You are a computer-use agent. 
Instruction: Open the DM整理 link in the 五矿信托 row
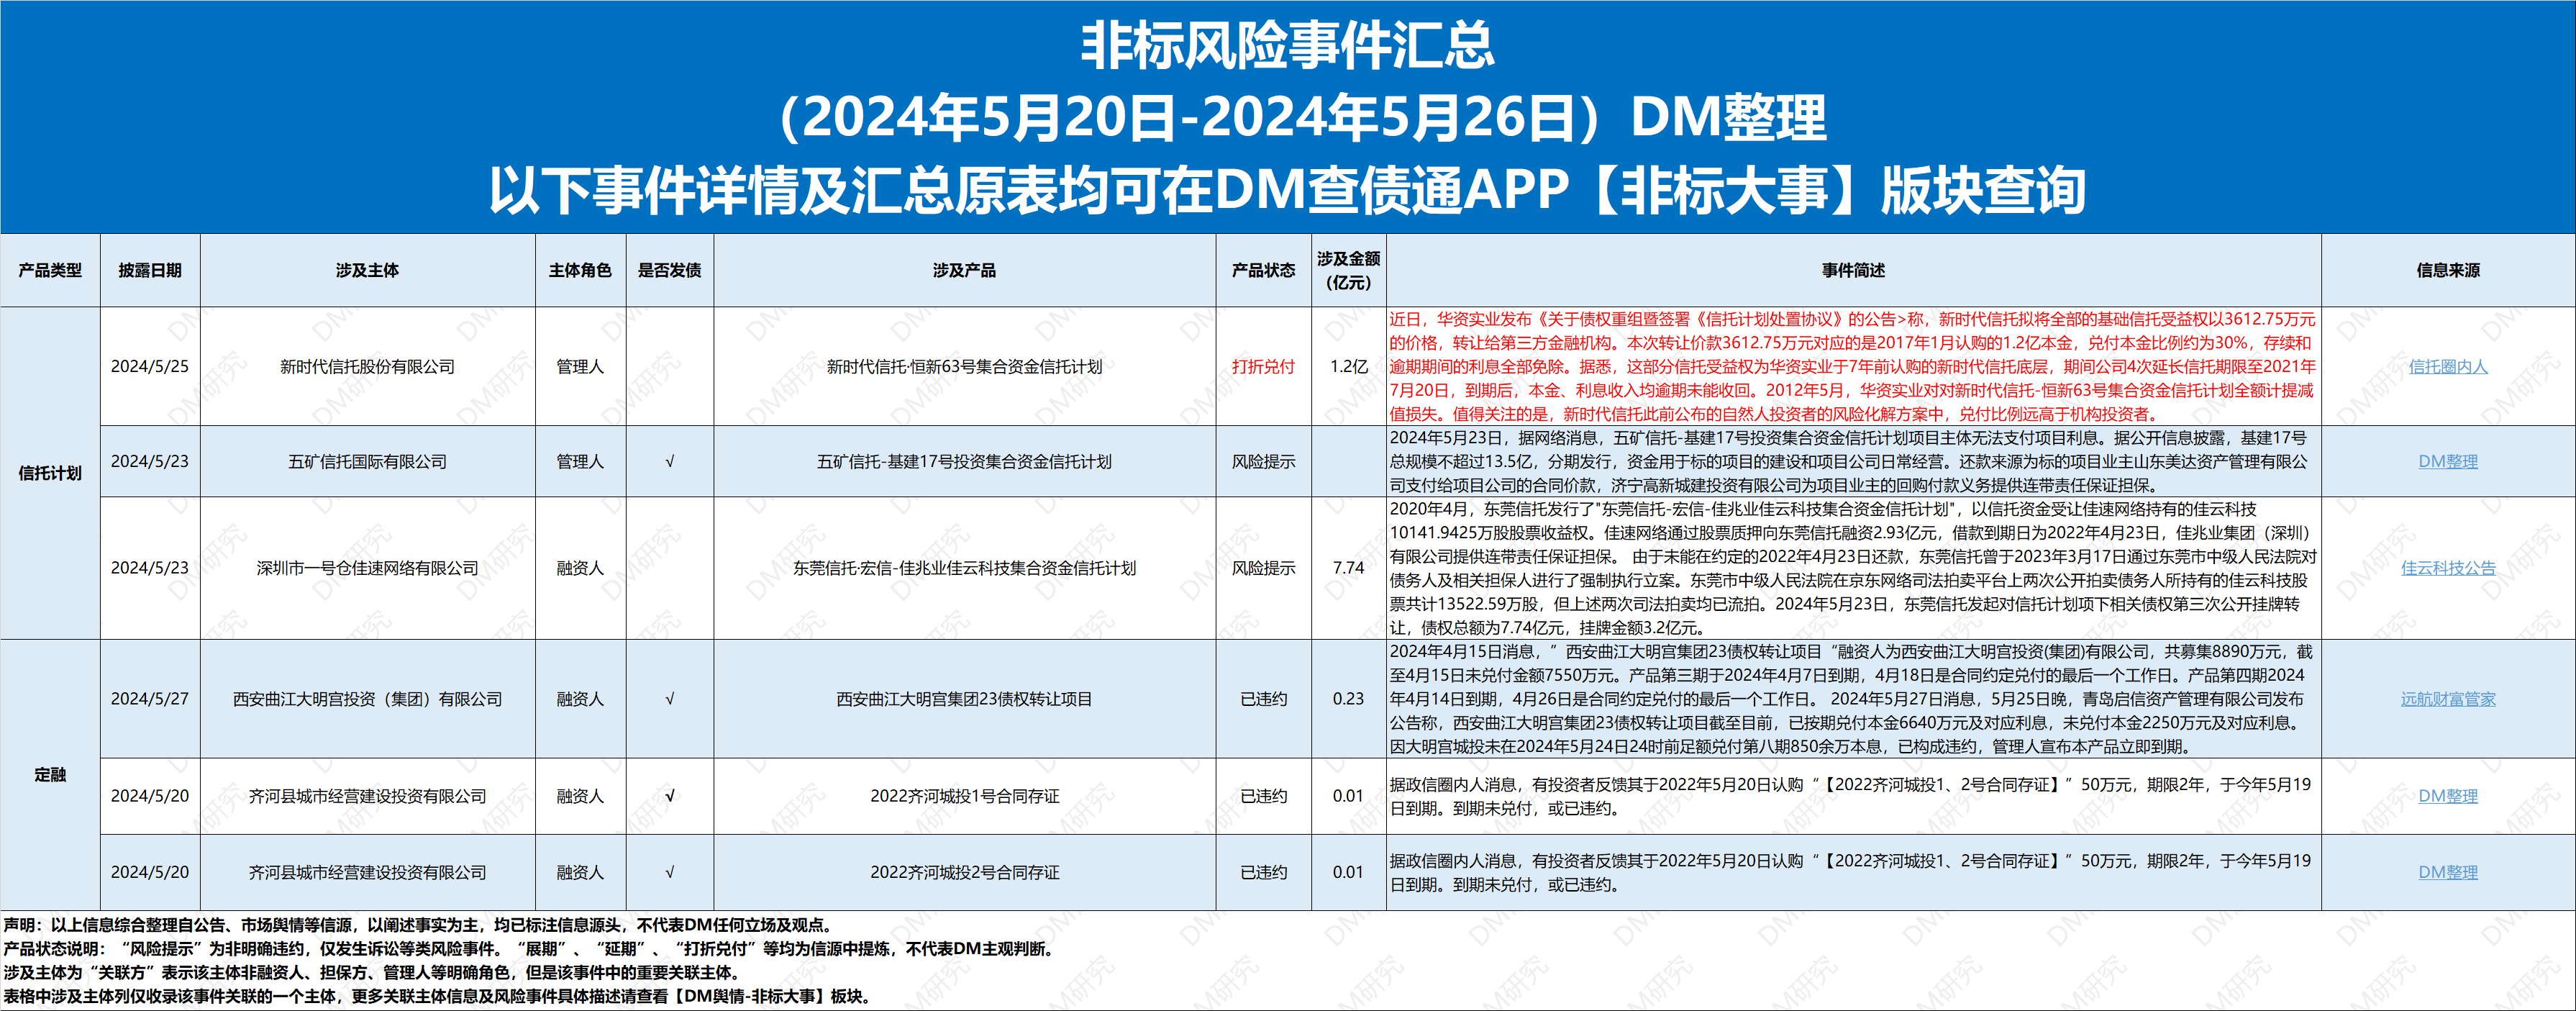tap(2447, 462)
